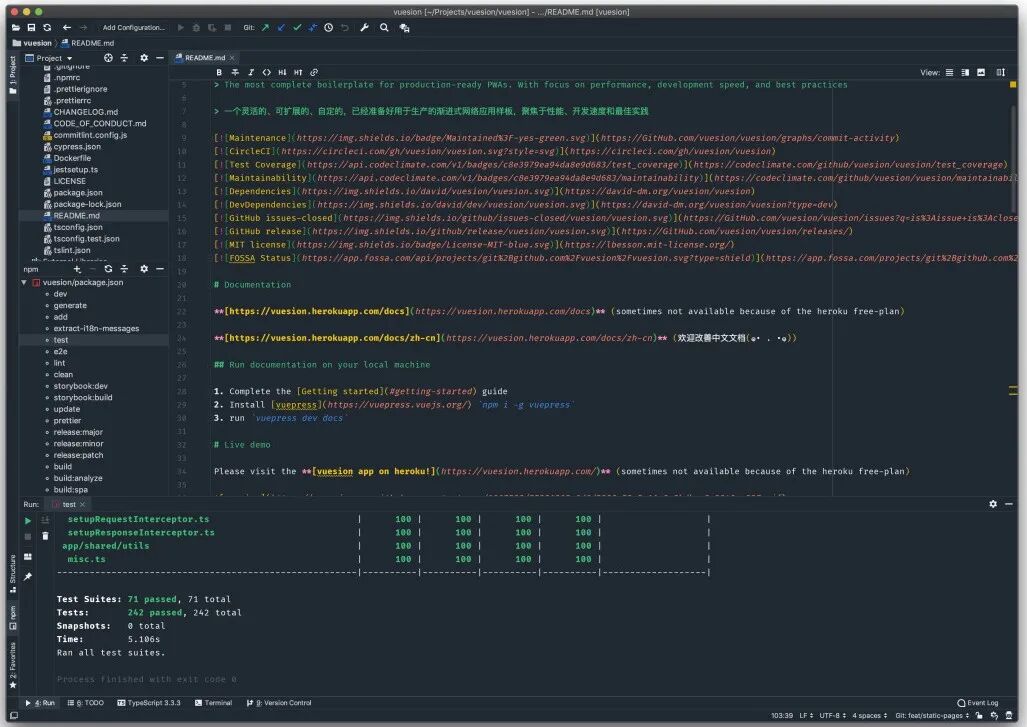1027x727 pixels.
Task: Open 9: Version Control tool window
Action: coord(279,703)
